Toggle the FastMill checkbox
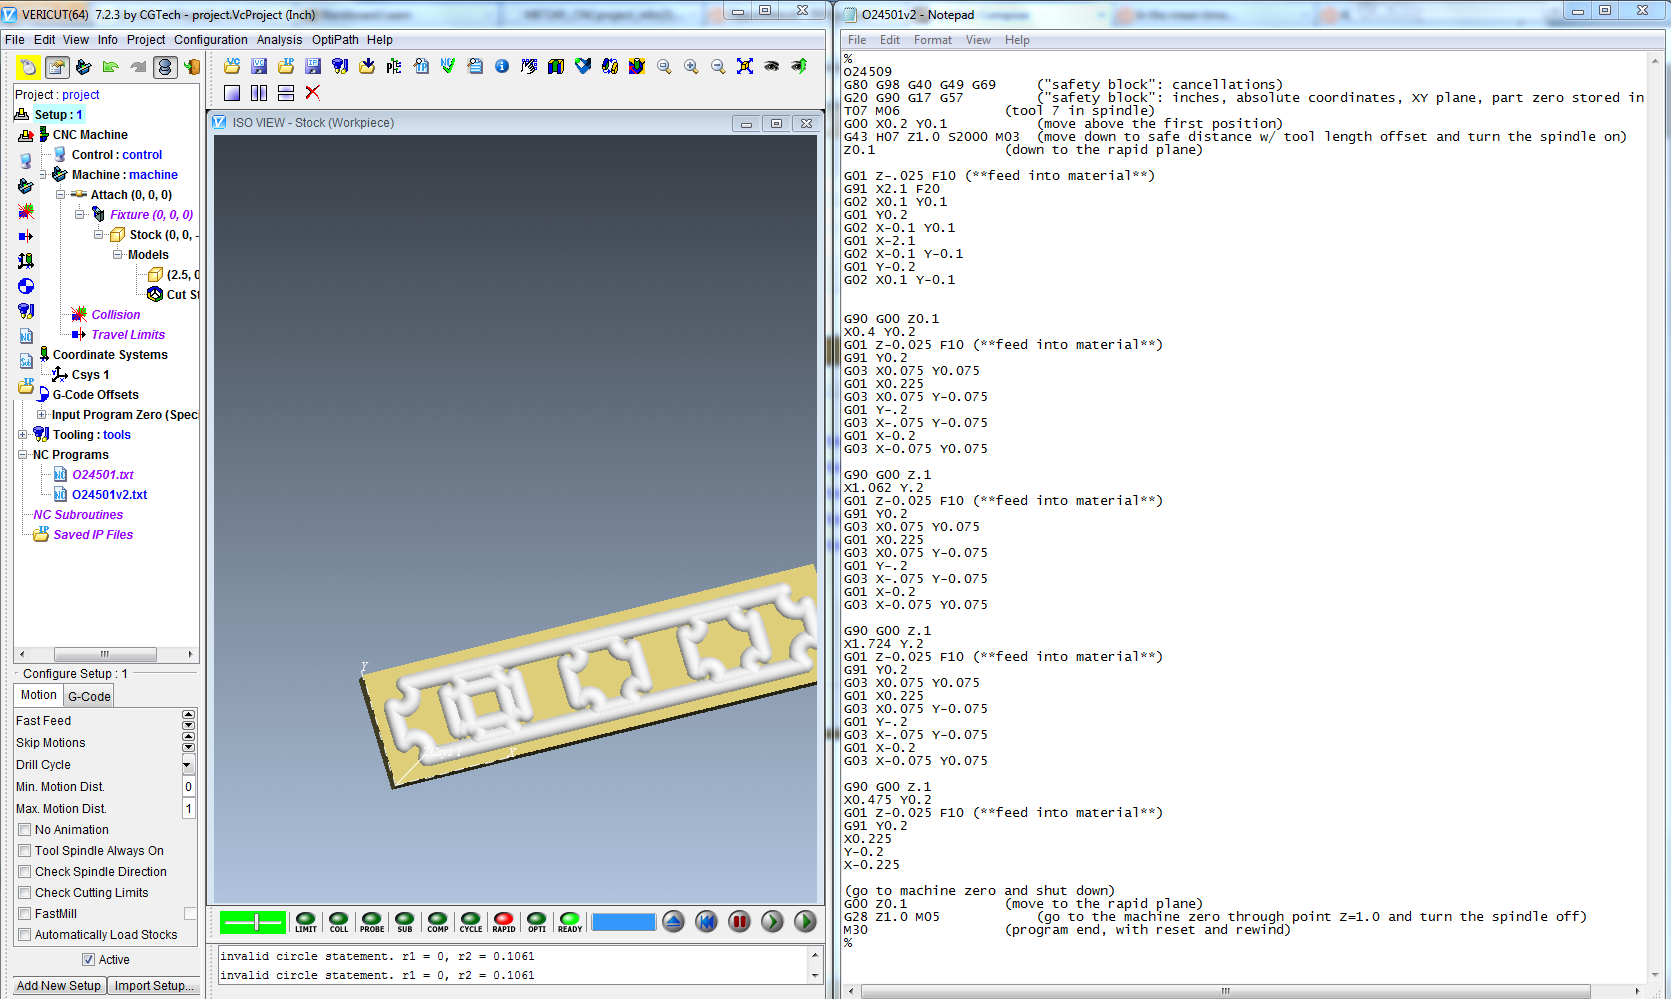This screenshot has width=1671, height=999. 25,914
